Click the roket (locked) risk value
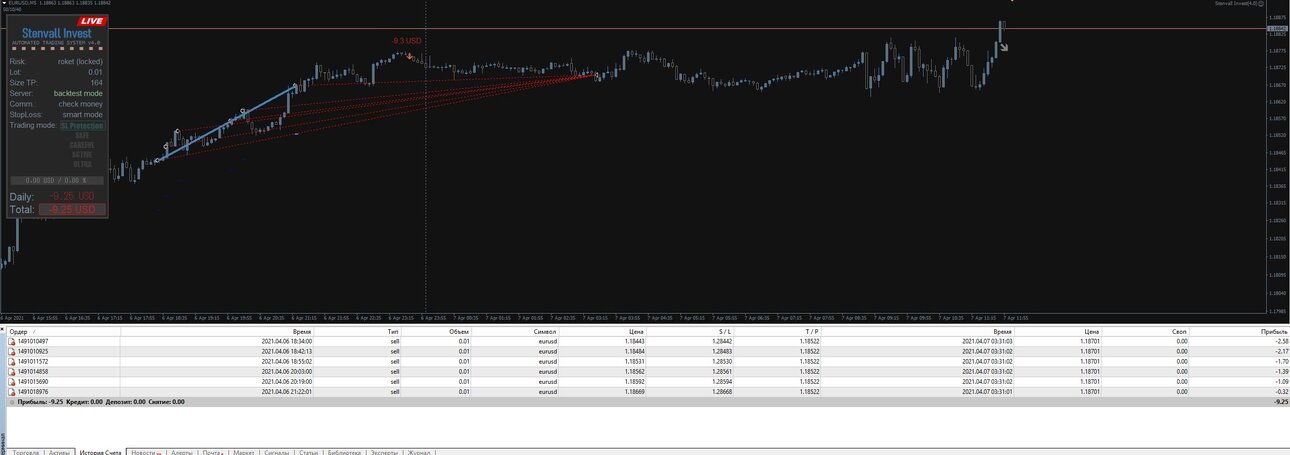The width and height of the screenshot is (1290, 455). (x=80, y=61)
